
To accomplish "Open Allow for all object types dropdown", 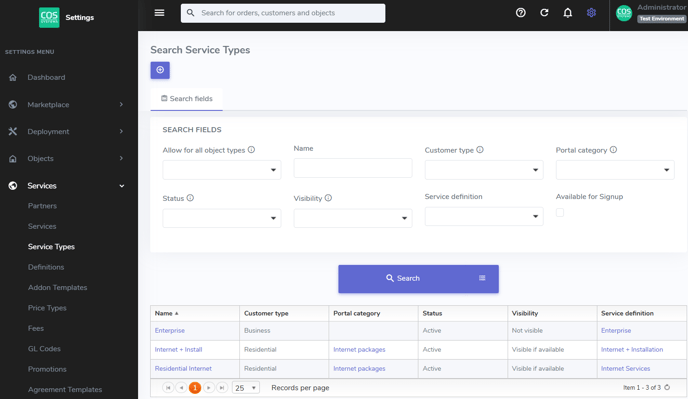I will pos(222,170).
